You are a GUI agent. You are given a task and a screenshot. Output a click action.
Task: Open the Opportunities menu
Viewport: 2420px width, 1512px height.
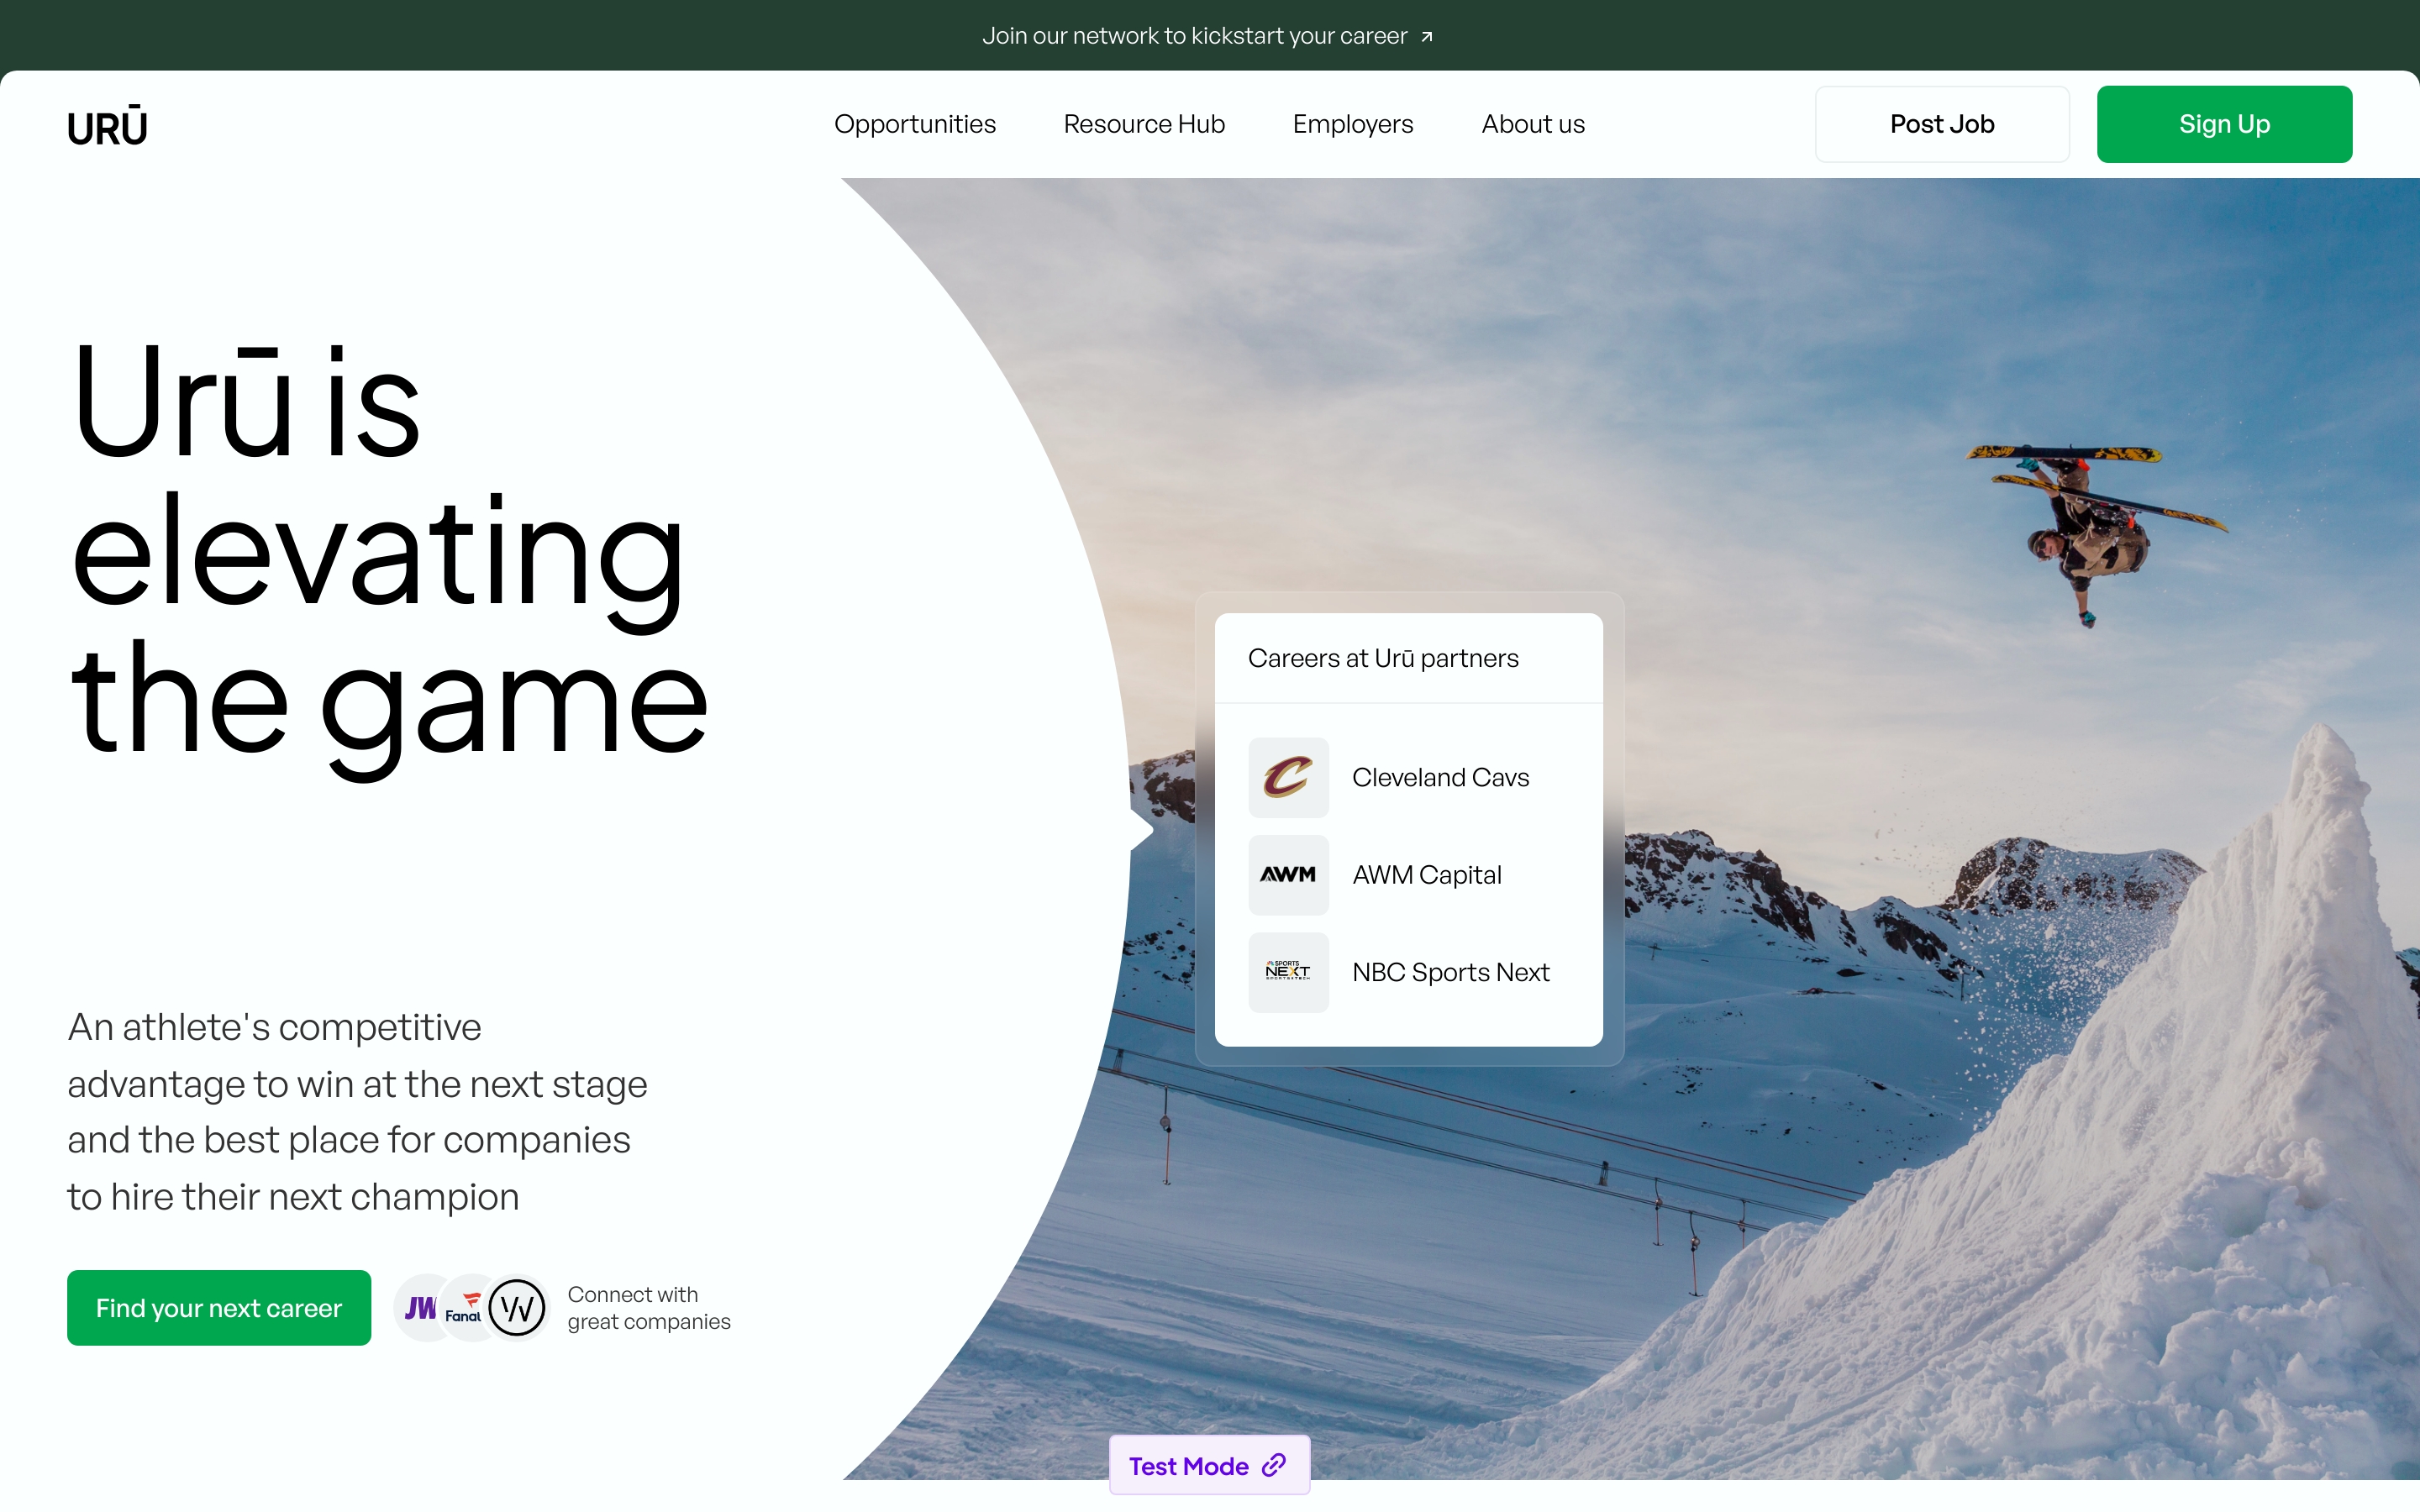914,124
